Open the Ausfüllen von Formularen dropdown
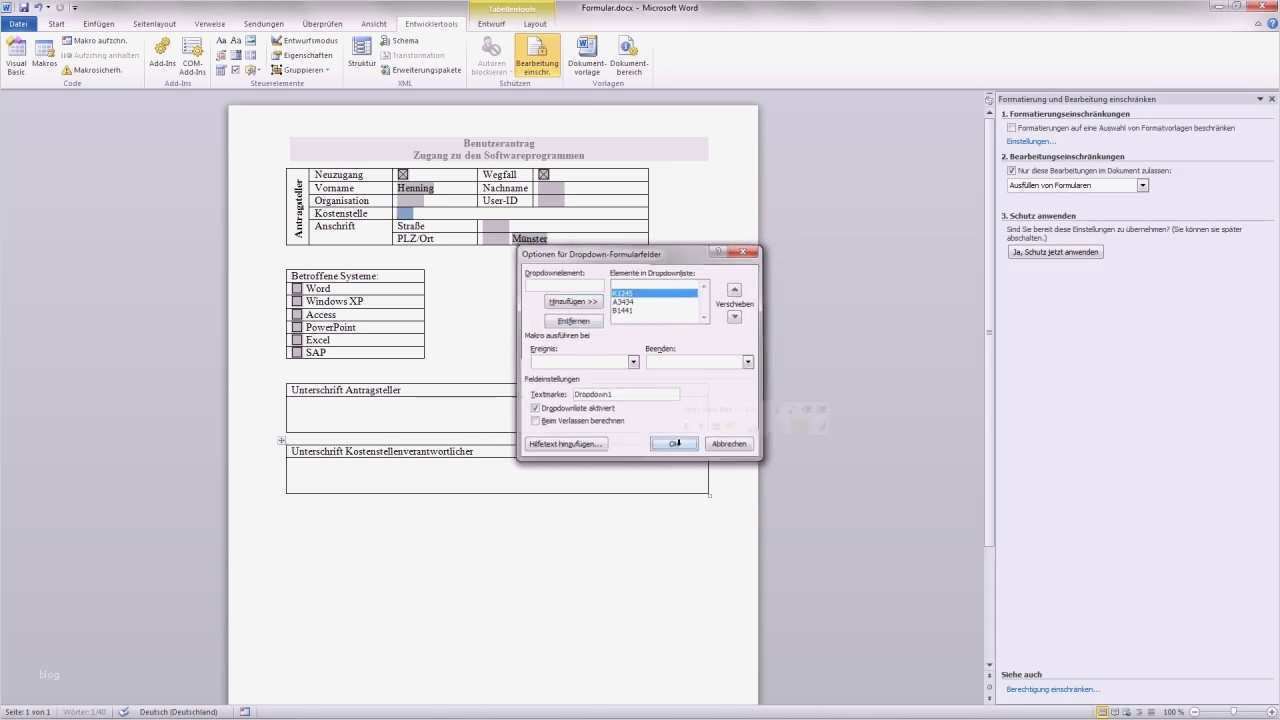The width and height of the screenshot is (1280, 720). click(1143, 185)
